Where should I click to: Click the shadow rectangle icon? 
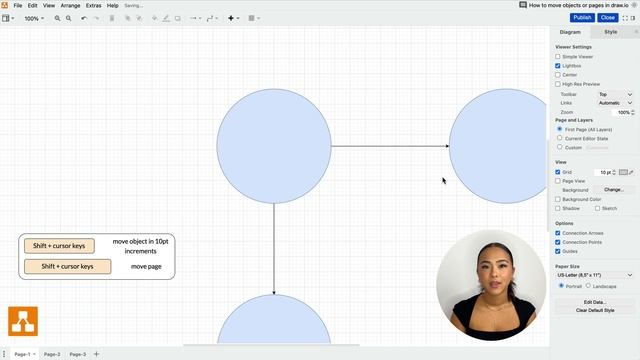(178, 18)
